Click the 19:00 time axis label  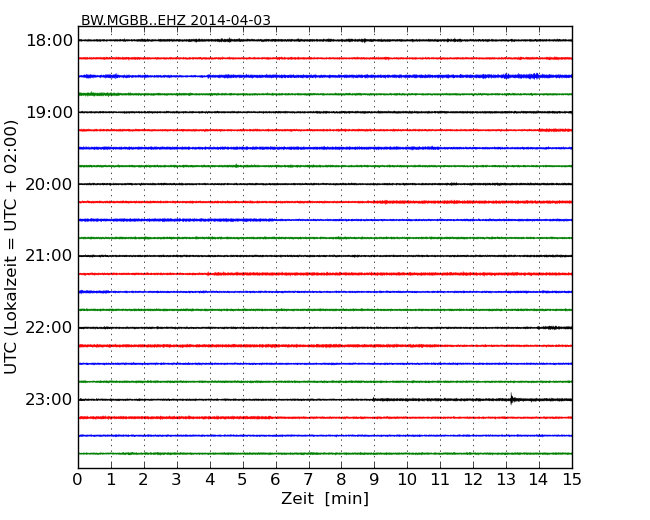49,112
